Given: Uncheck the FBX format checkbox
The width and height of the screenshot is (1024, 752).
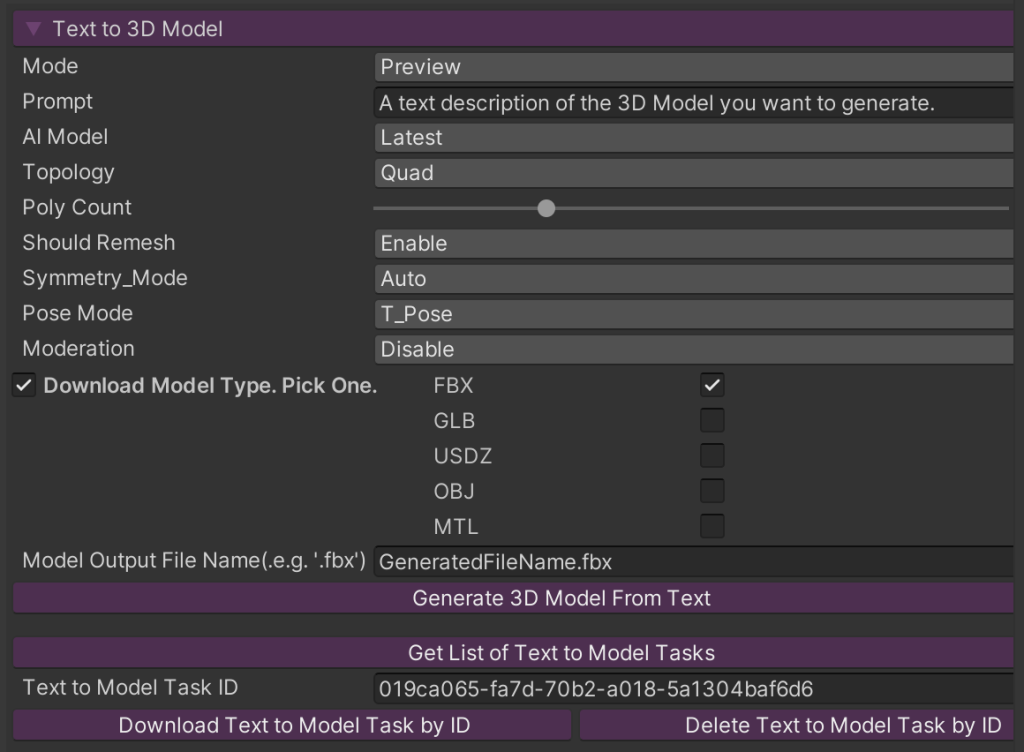Looking at the screenshot, I should (712, 385).
